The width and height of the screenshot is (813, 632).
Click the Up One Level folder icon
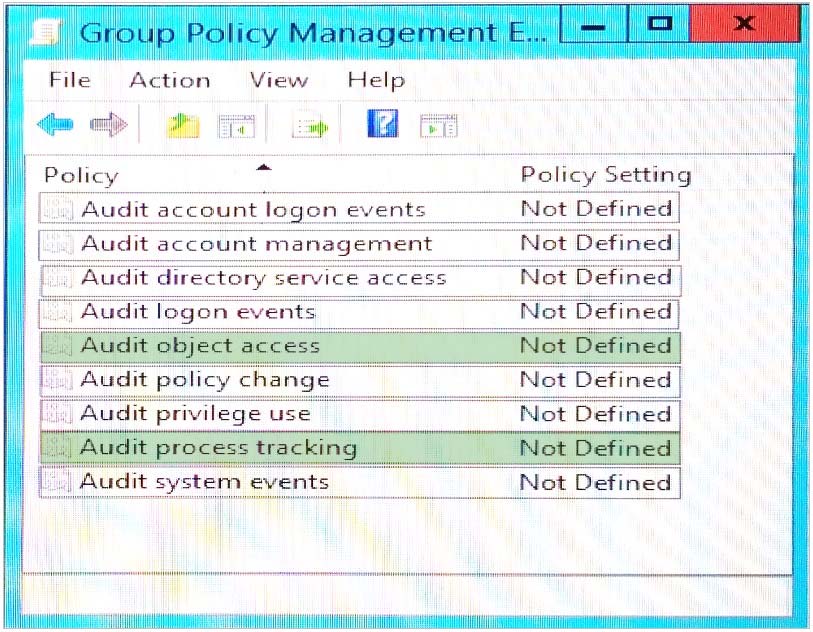183,125
